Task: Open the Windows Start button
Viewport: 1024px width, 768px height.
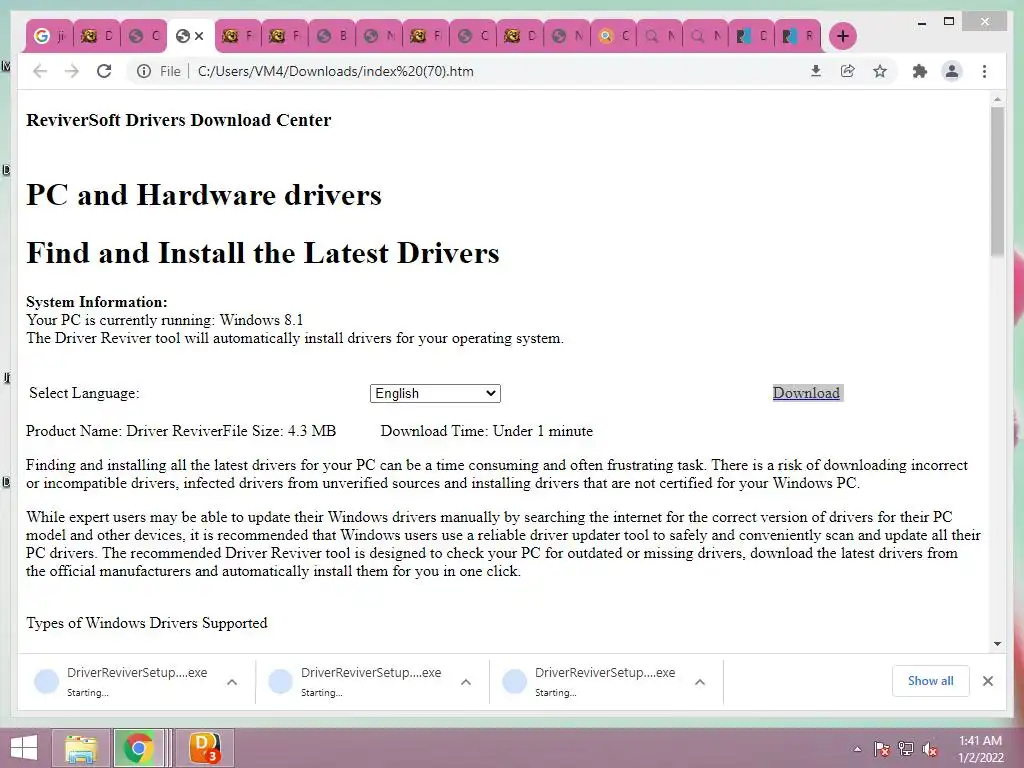Action: pos(24,748)
